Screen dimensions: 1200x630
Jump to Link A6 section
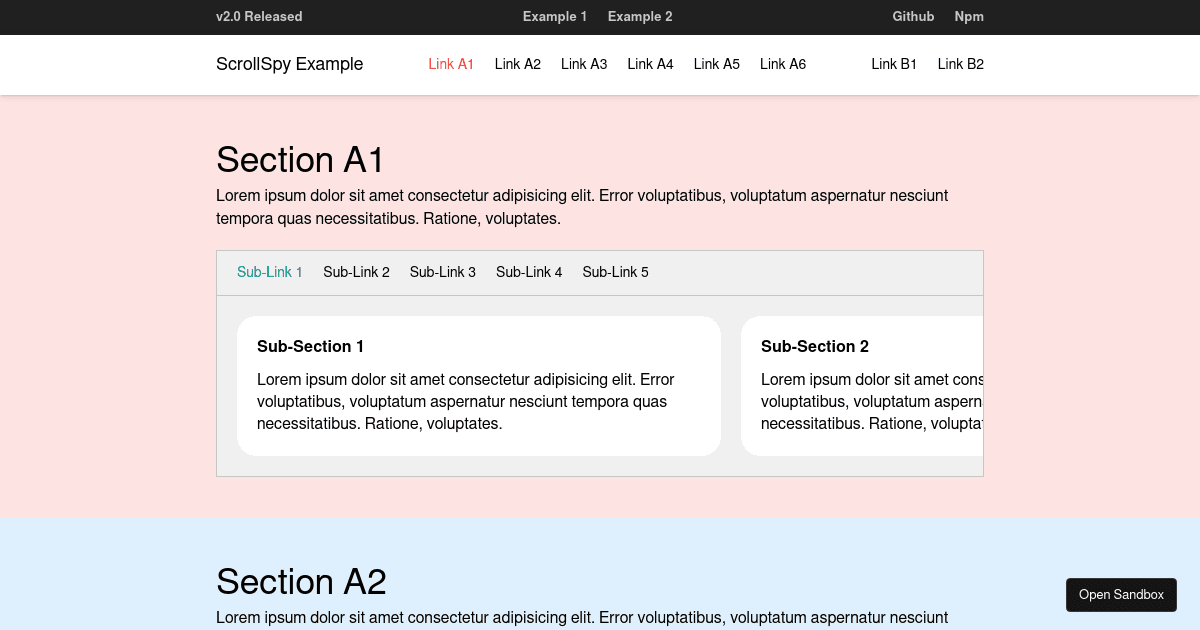[x=783, y=64]
